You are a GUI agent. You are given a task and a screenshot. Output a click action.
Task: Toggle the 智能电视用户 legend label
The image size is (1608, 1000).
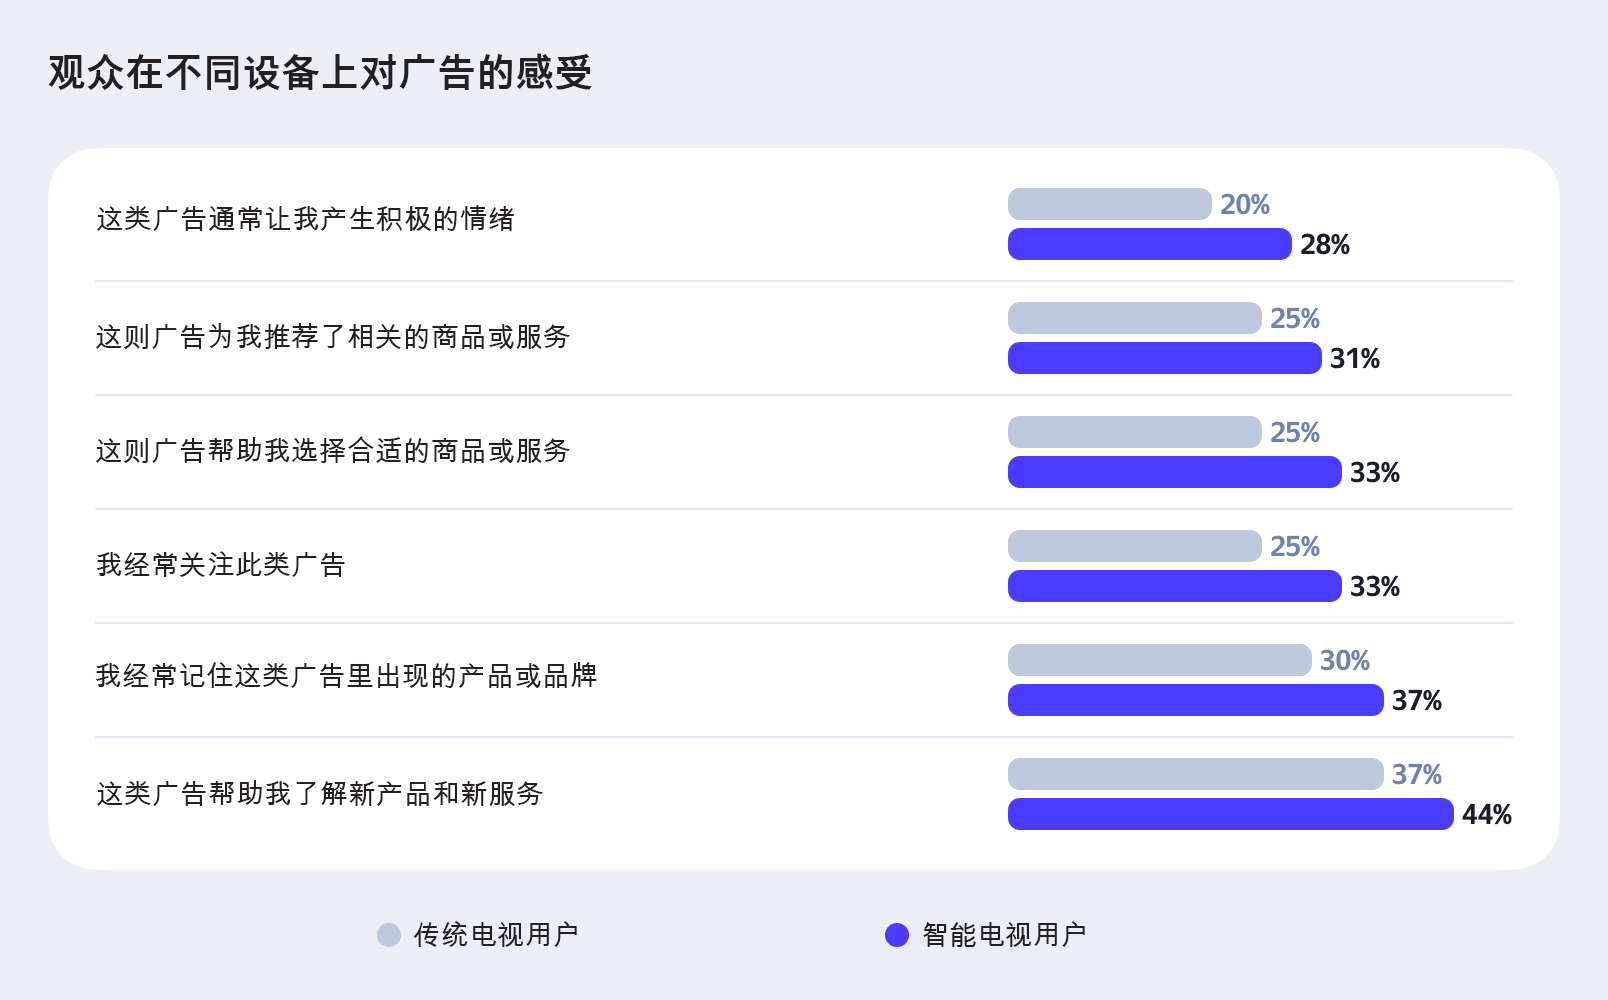click(1004, 935)
